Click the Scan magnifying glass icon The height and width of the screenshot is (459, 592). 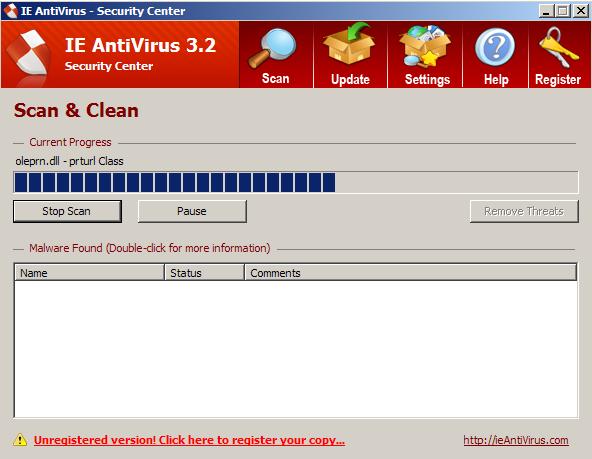(x=273, y=48)
